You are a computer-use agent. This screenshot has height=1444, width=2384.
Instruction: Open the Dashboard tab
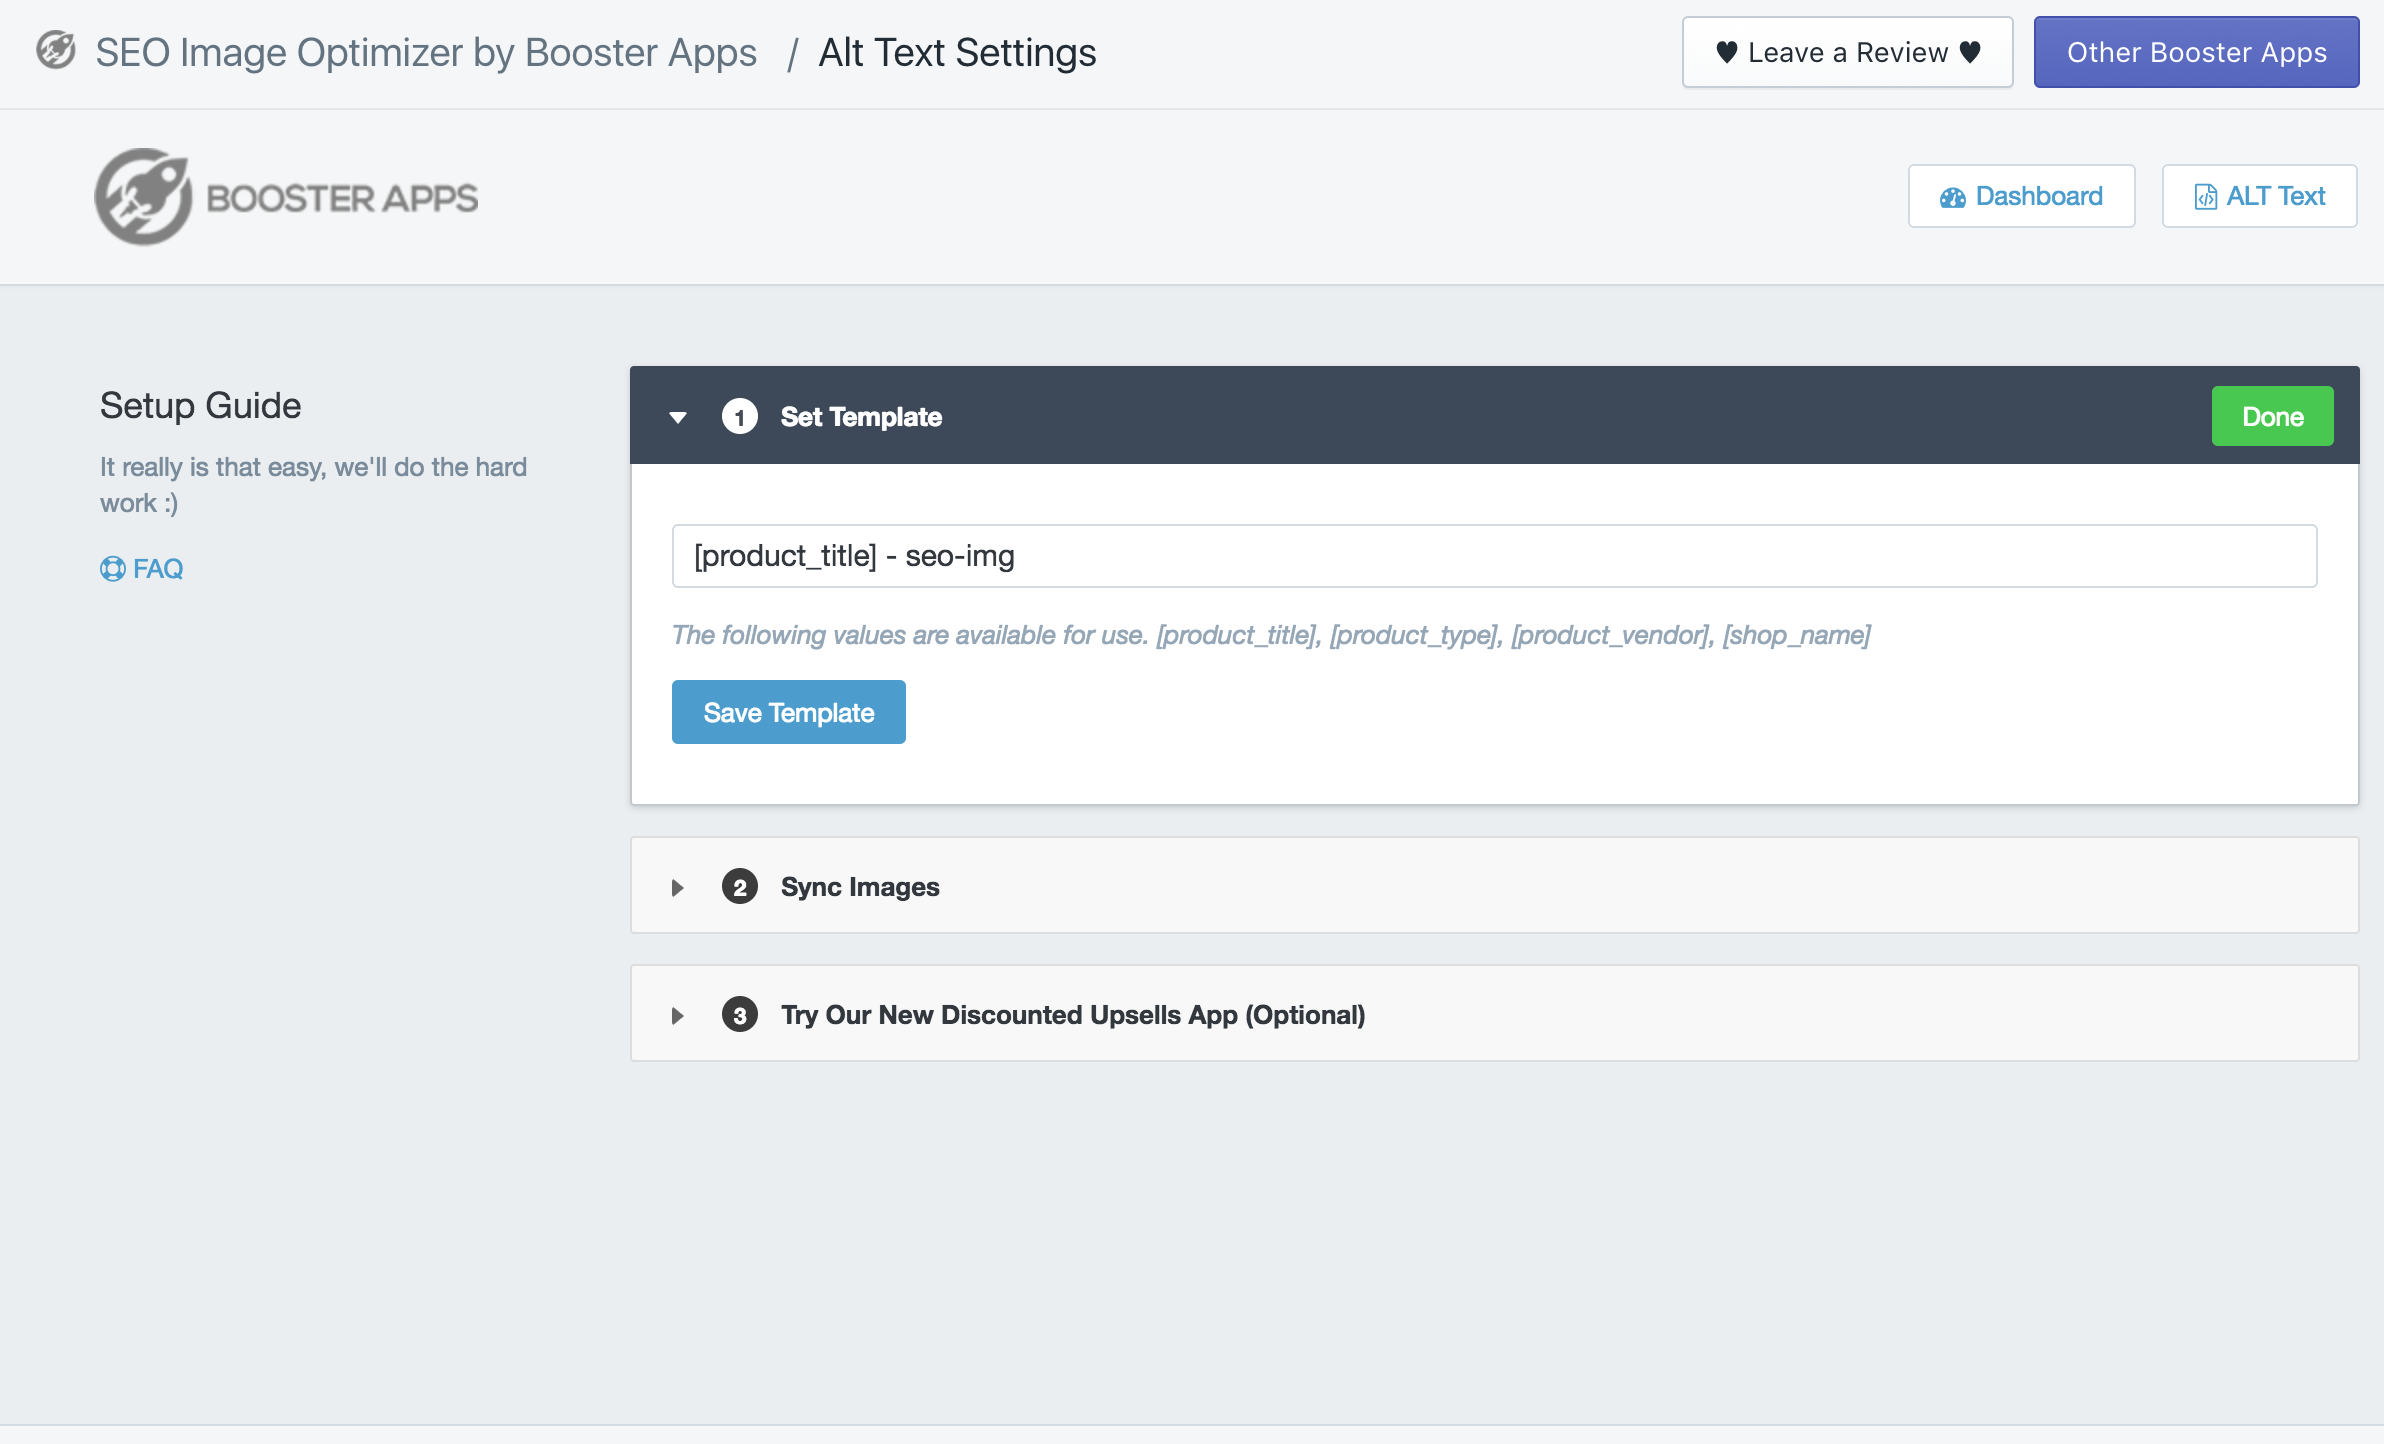[2021, 196]
